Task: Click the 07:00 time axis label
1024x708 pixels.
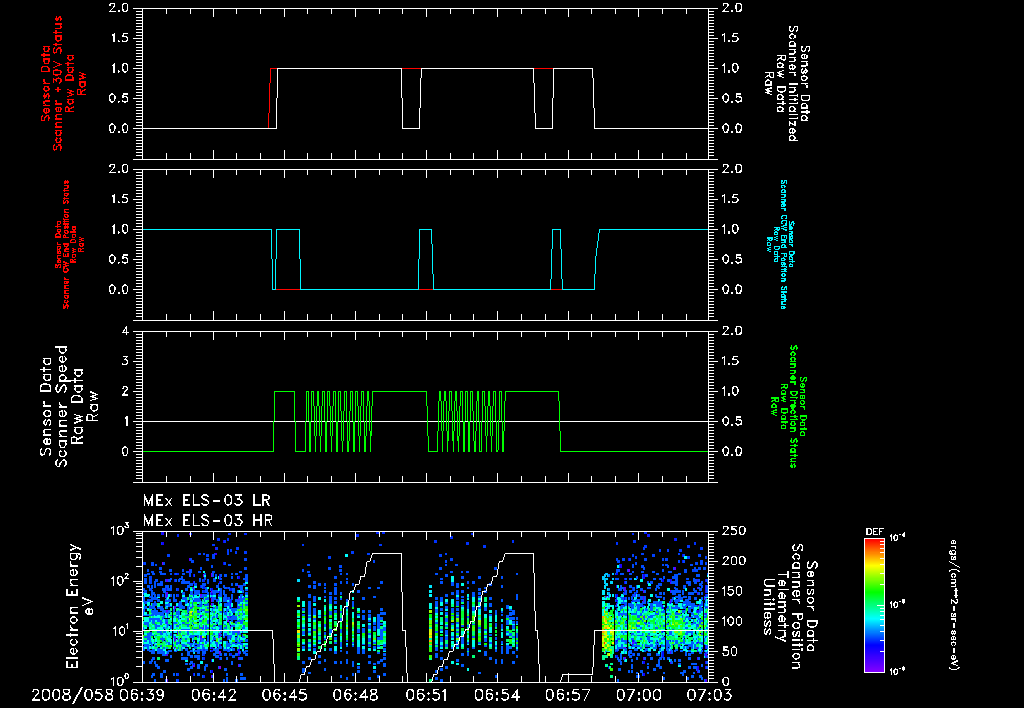Action: click(639, 695)
